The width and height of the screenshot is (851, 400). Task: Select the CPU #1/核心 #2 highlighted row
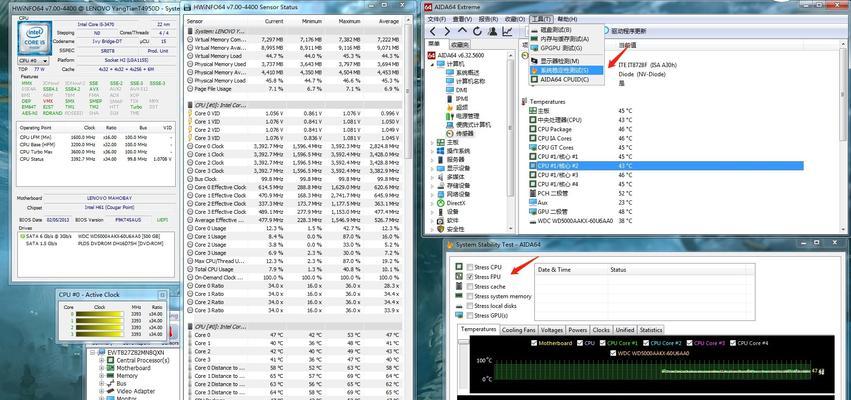(666, 166)
